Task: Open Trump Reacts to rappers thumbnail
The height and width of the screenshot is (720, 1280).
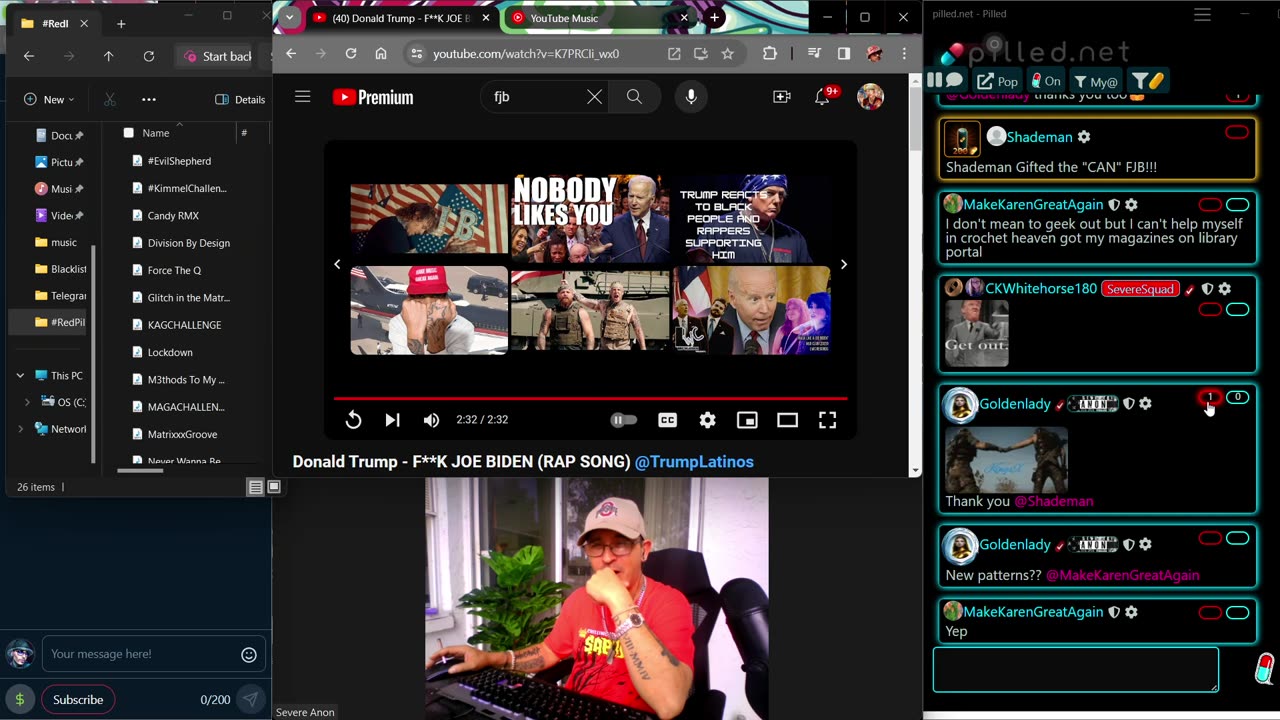Action: [x=752, y=219]
